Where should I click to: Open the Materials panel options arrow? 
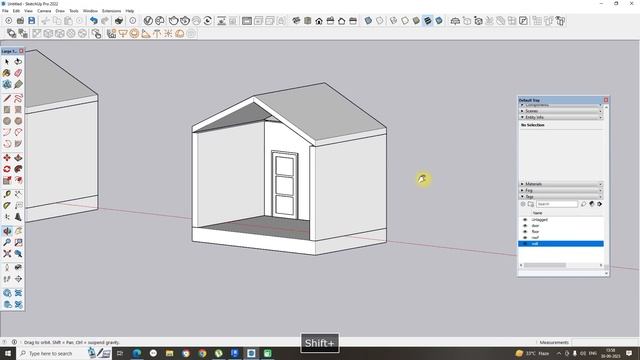tap(600, 184)
